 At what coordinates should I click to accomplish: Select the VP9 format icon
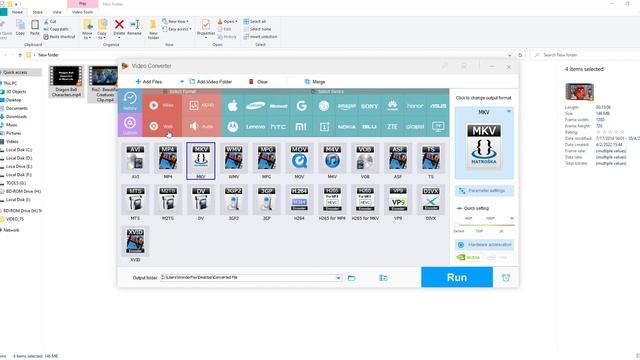tap(398, 200)
